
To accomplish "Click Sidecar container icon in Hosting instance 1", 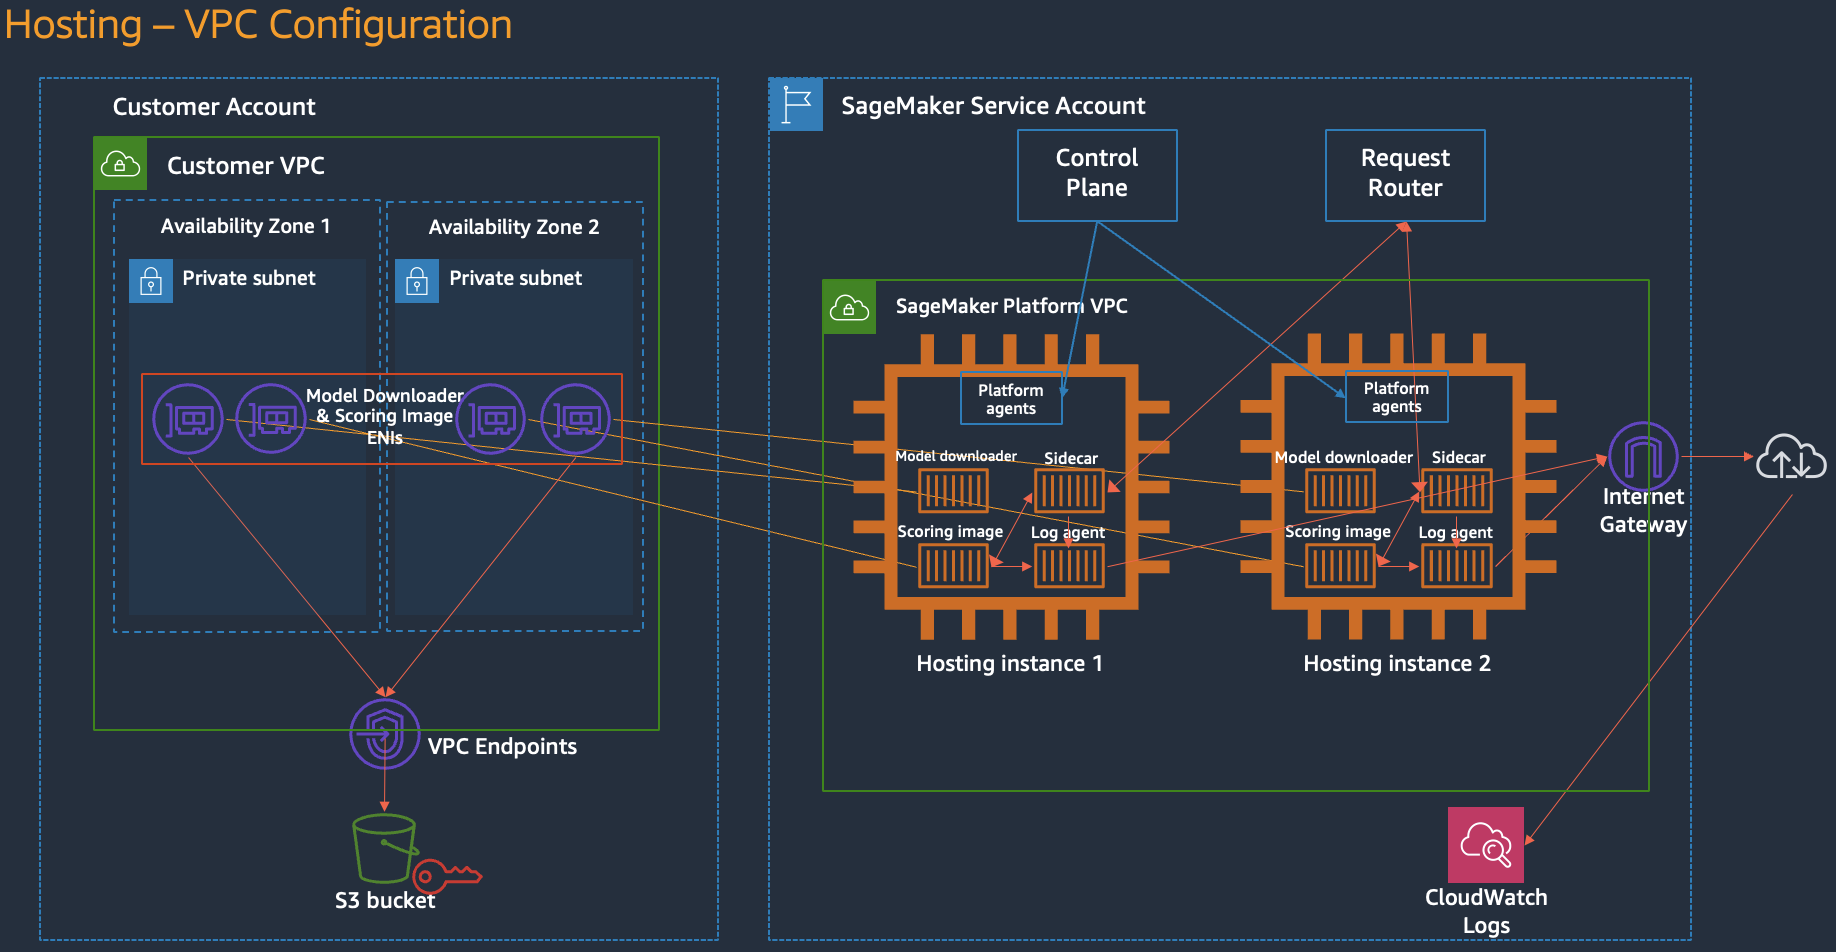I will coord(1069,491).
